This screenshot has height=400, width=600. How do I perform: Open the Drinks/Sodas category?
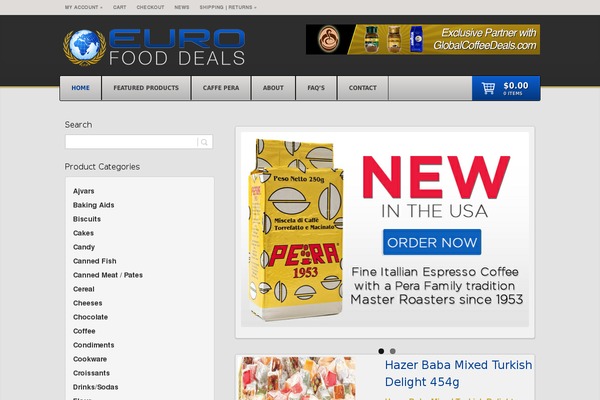click(x=95, y=387)
